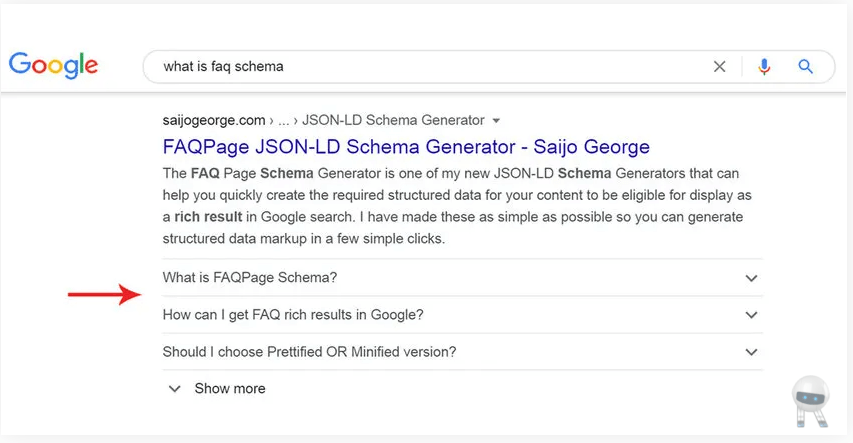Screen dimensions: 853x443
Task: Open the FAQPage JSON-LD Schema Generator title link
Action: click(406, 147)
